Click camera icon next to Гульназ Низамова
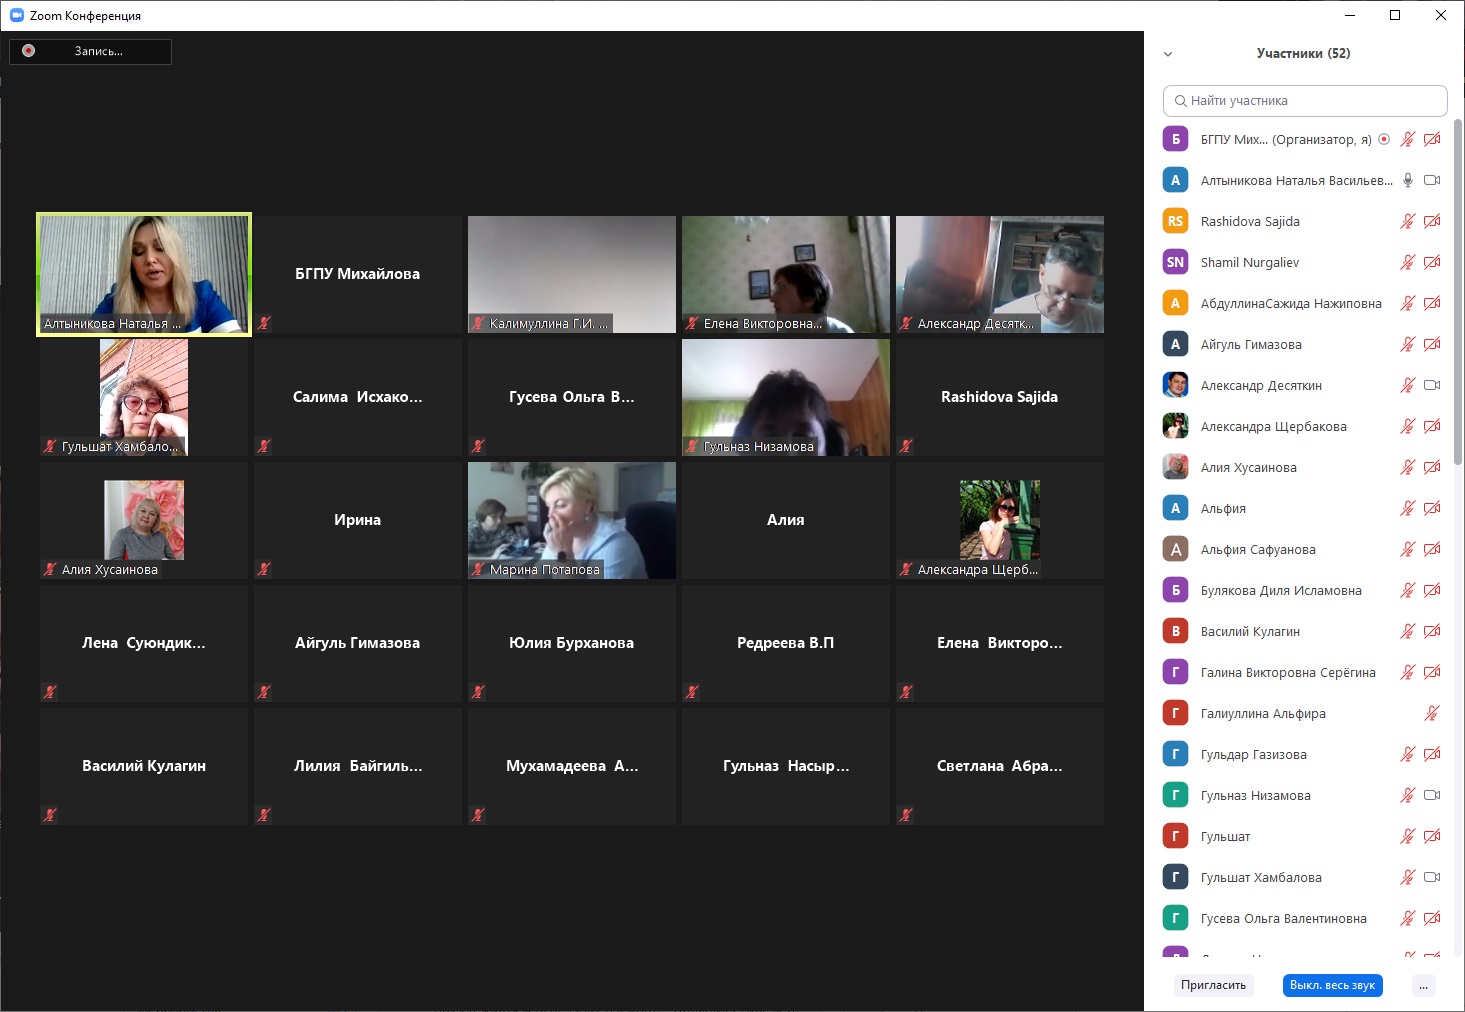 [x=1432, y=795]
